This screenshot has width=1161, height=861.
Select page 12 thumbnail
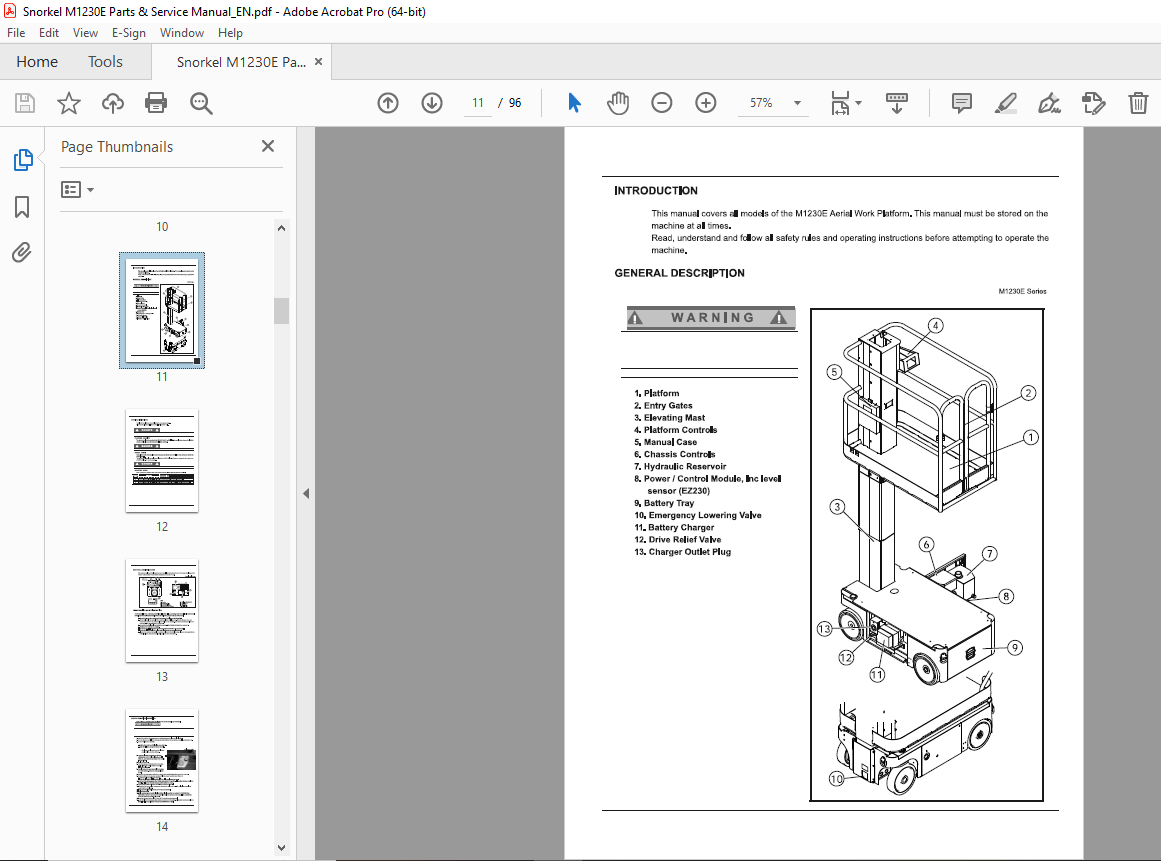162,460
